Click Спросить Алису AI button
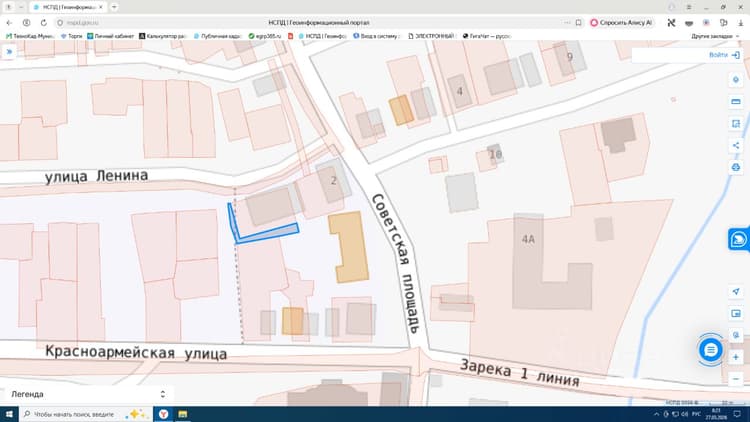750x422 pixels. point(621,22)
